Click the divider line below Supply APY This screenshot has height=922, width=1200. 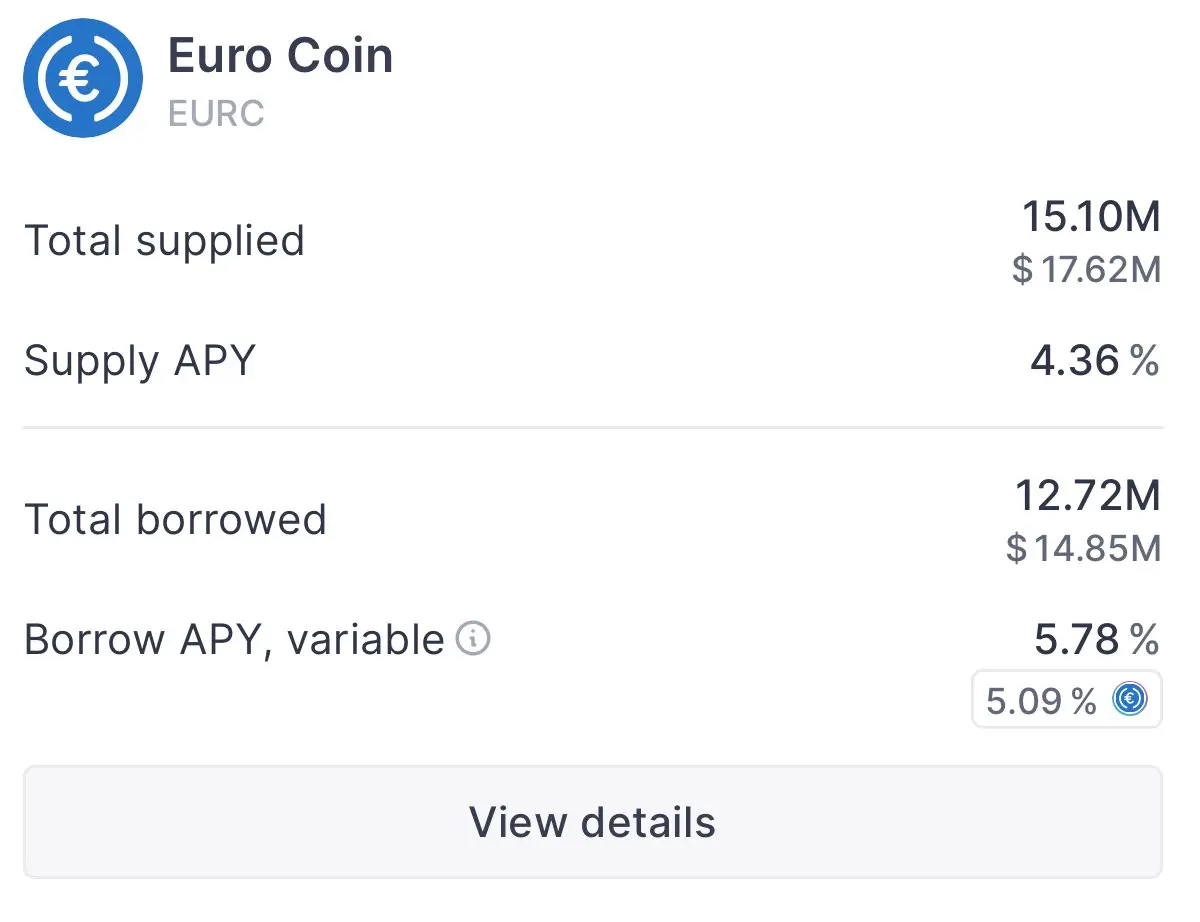click(593, 428)
